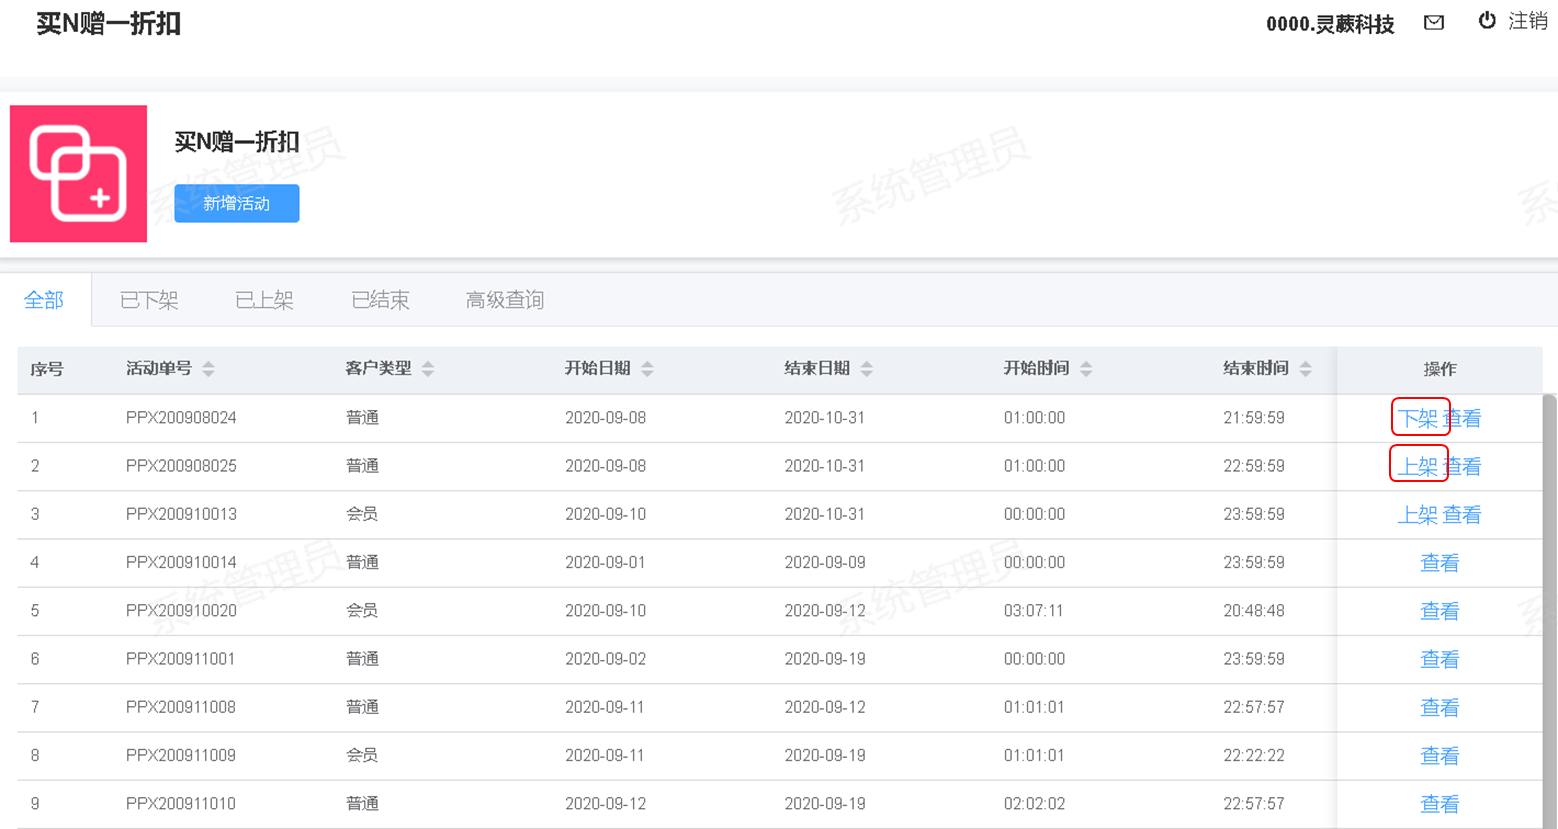This screenshot has width=1558, height=829.
Task: Select the 全部 tab
Action: [44, 300]
